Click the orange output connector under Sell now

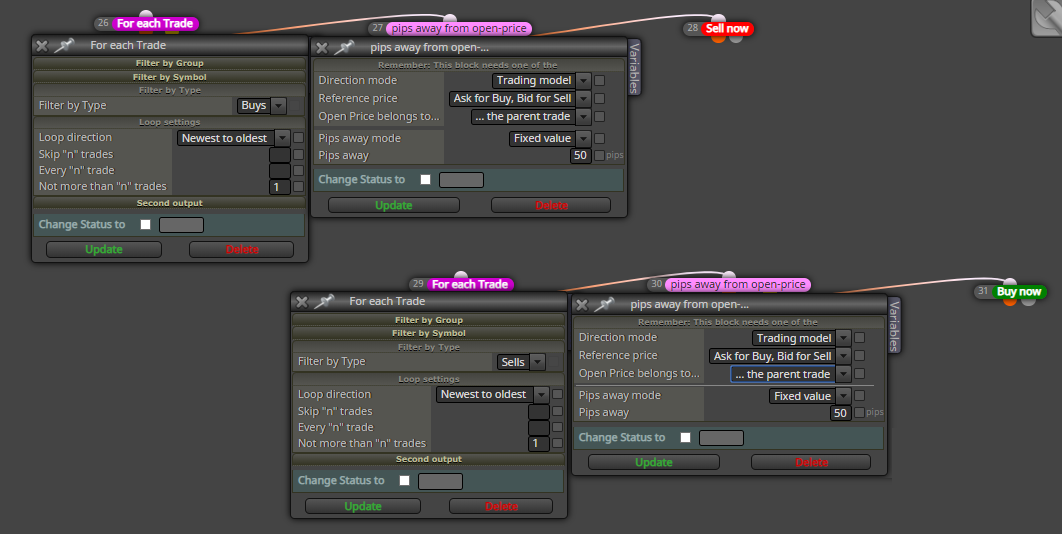pyautogui.click(x=719, y=38)
